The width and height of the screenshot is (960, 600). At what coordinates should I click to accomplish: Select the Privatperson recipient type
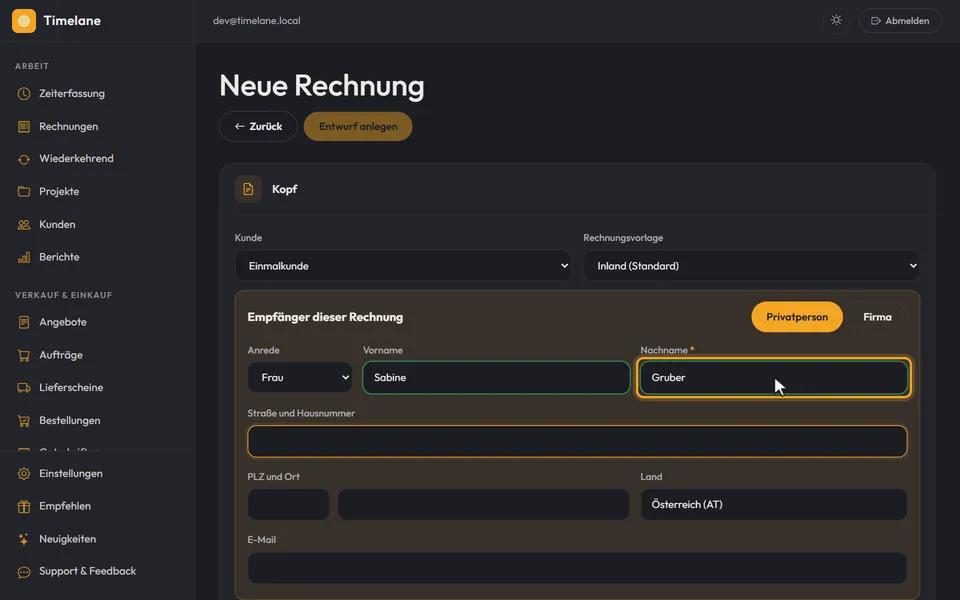(x=797, y=317)
